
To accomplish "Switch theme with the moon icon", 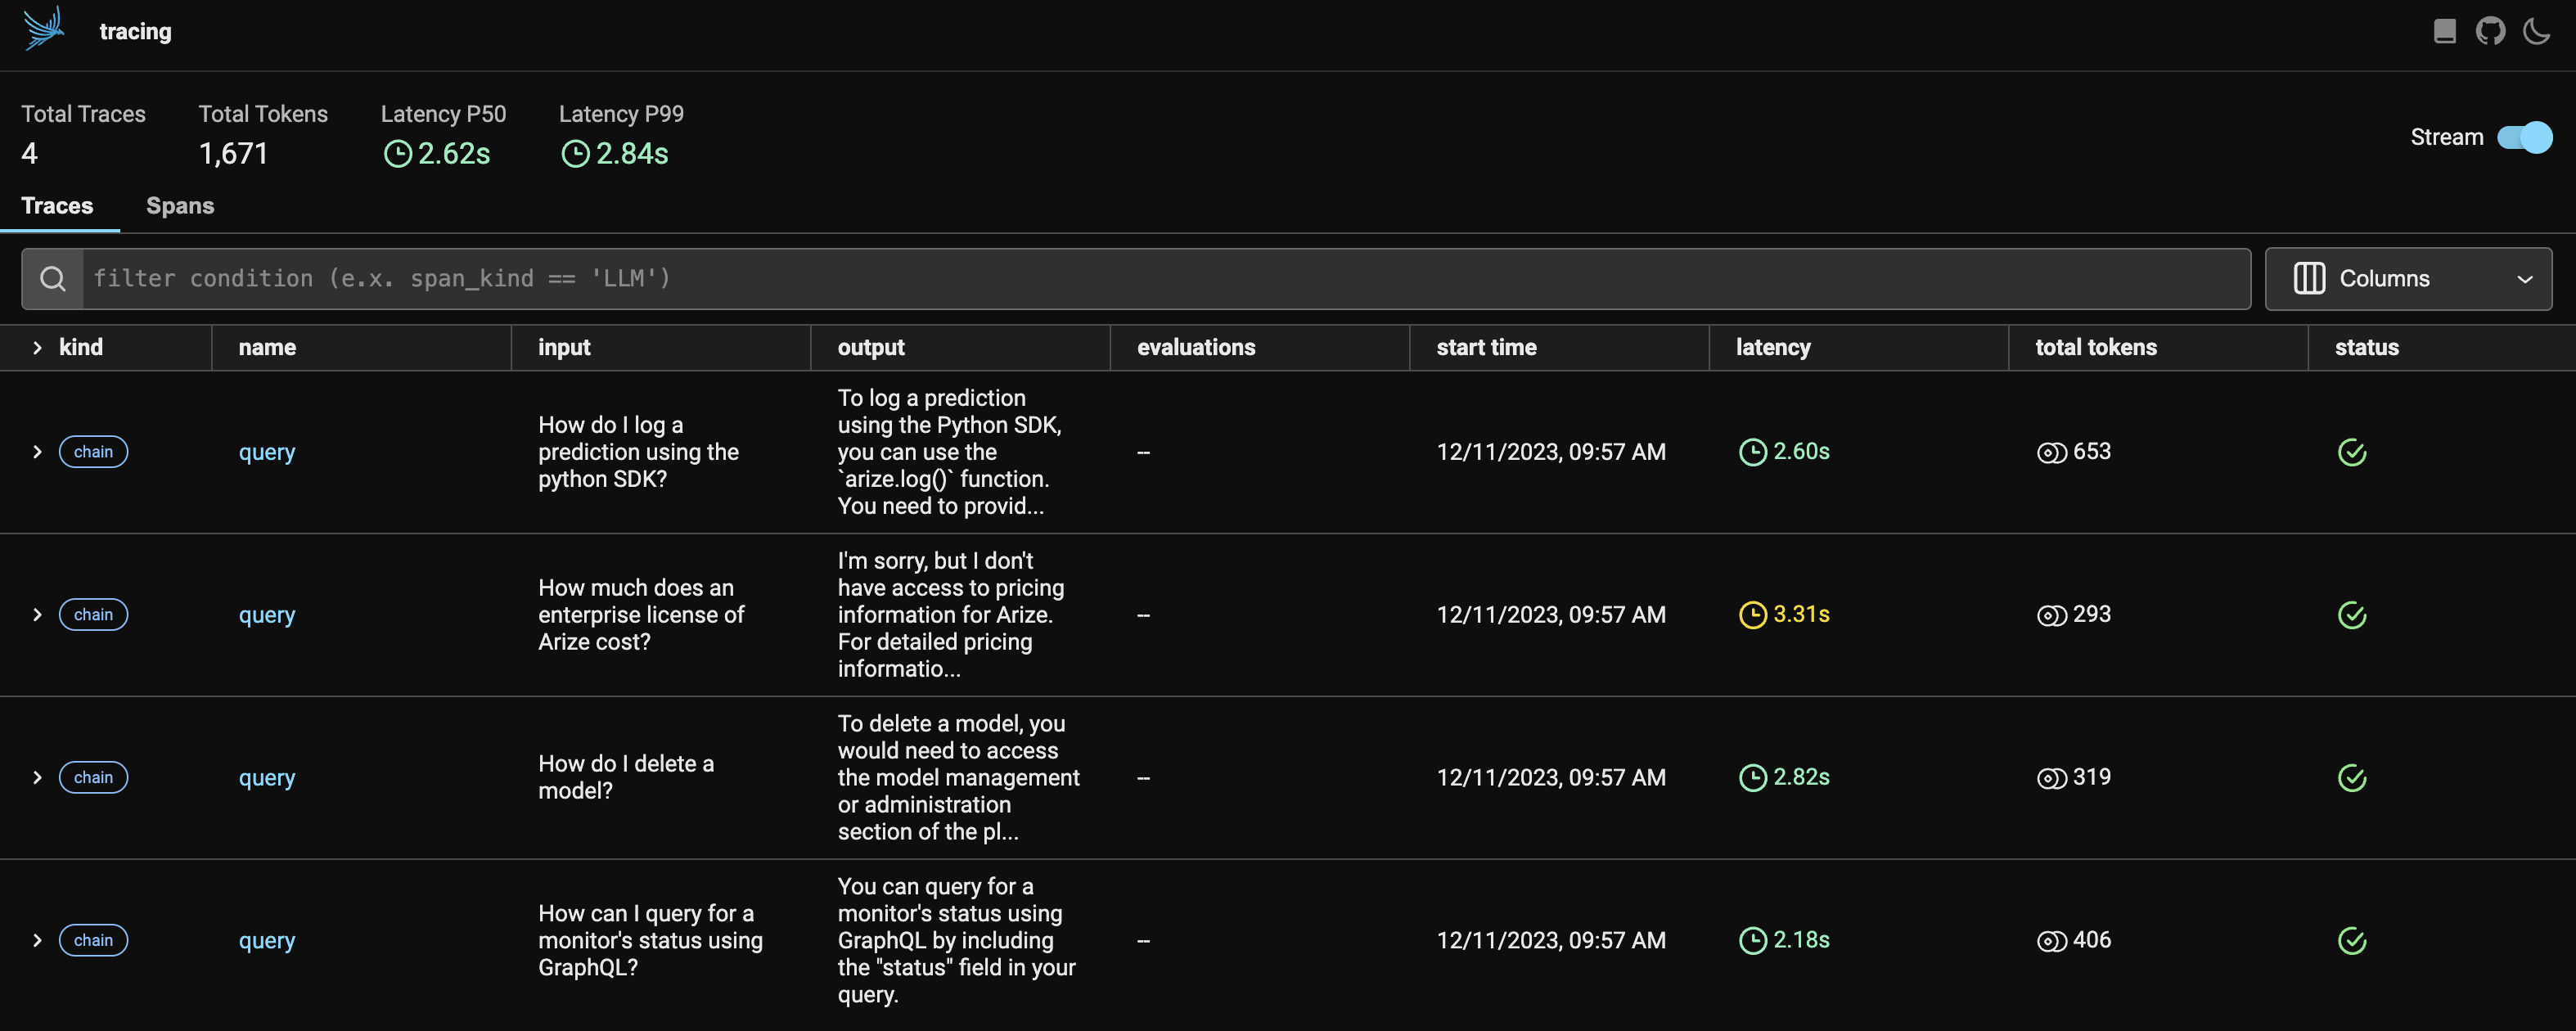I will (2536, 31).
